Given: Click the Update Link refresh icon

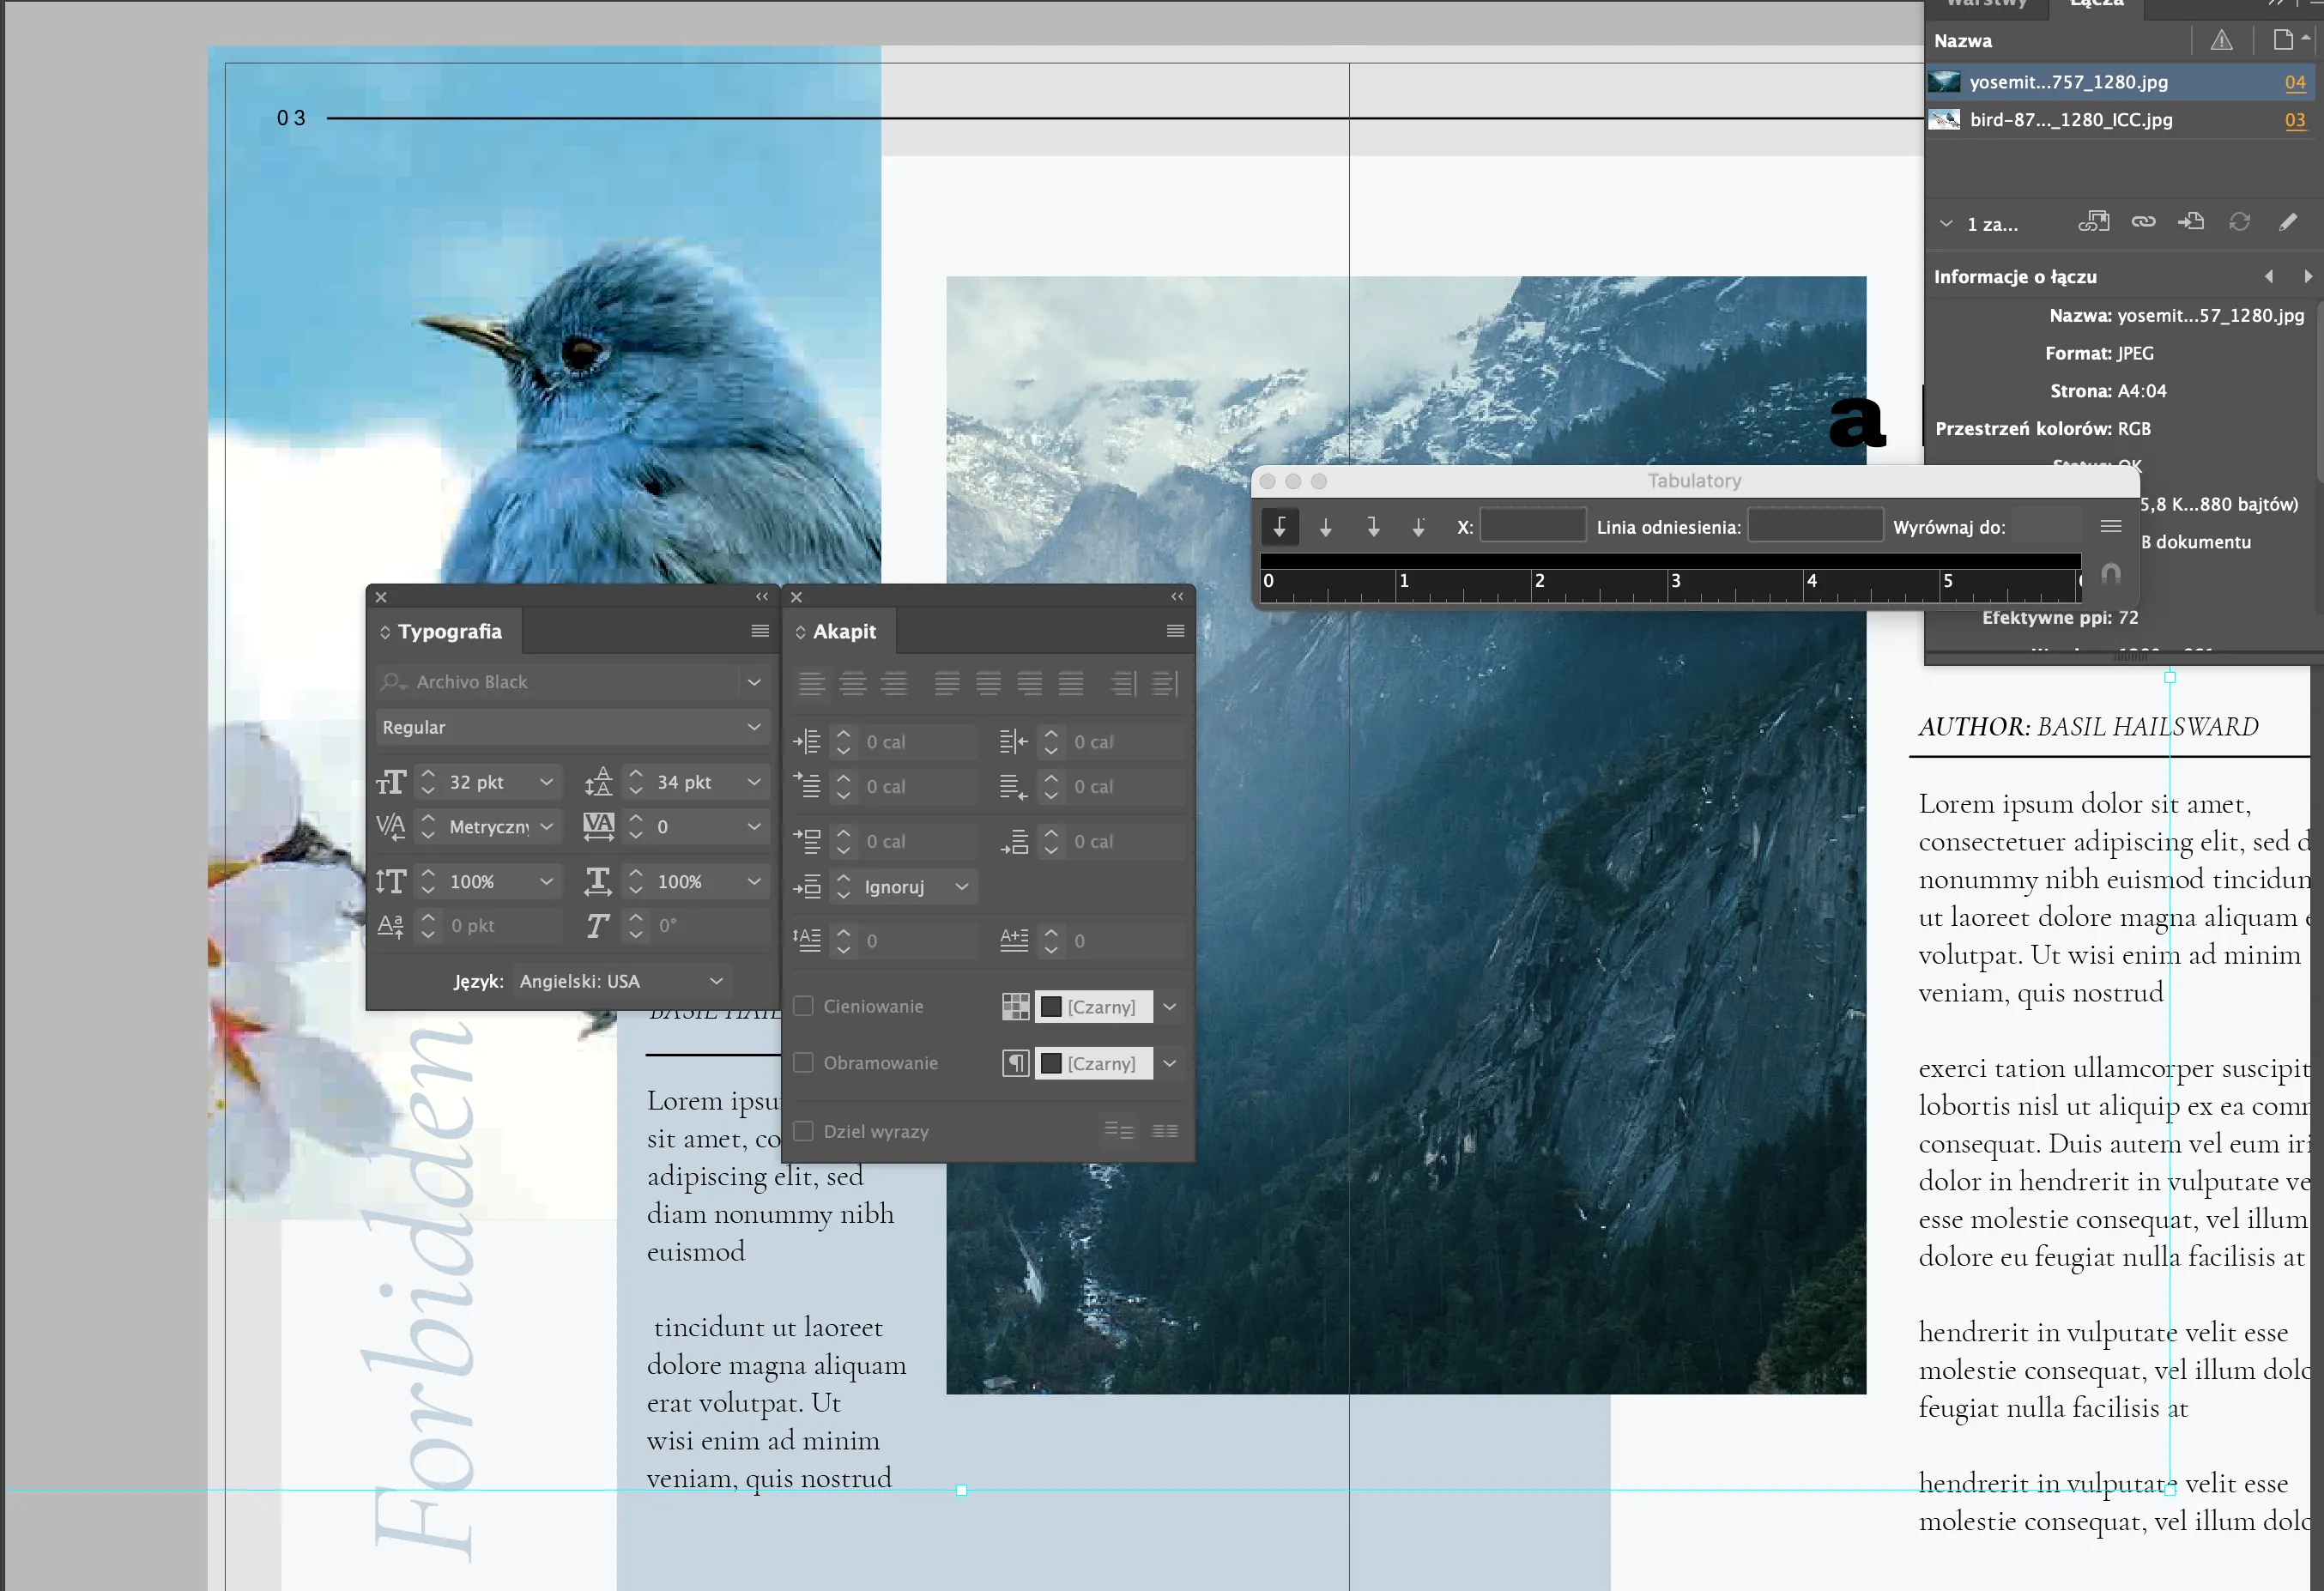Looking at the screenshot, I should [x=2239, y=222].
